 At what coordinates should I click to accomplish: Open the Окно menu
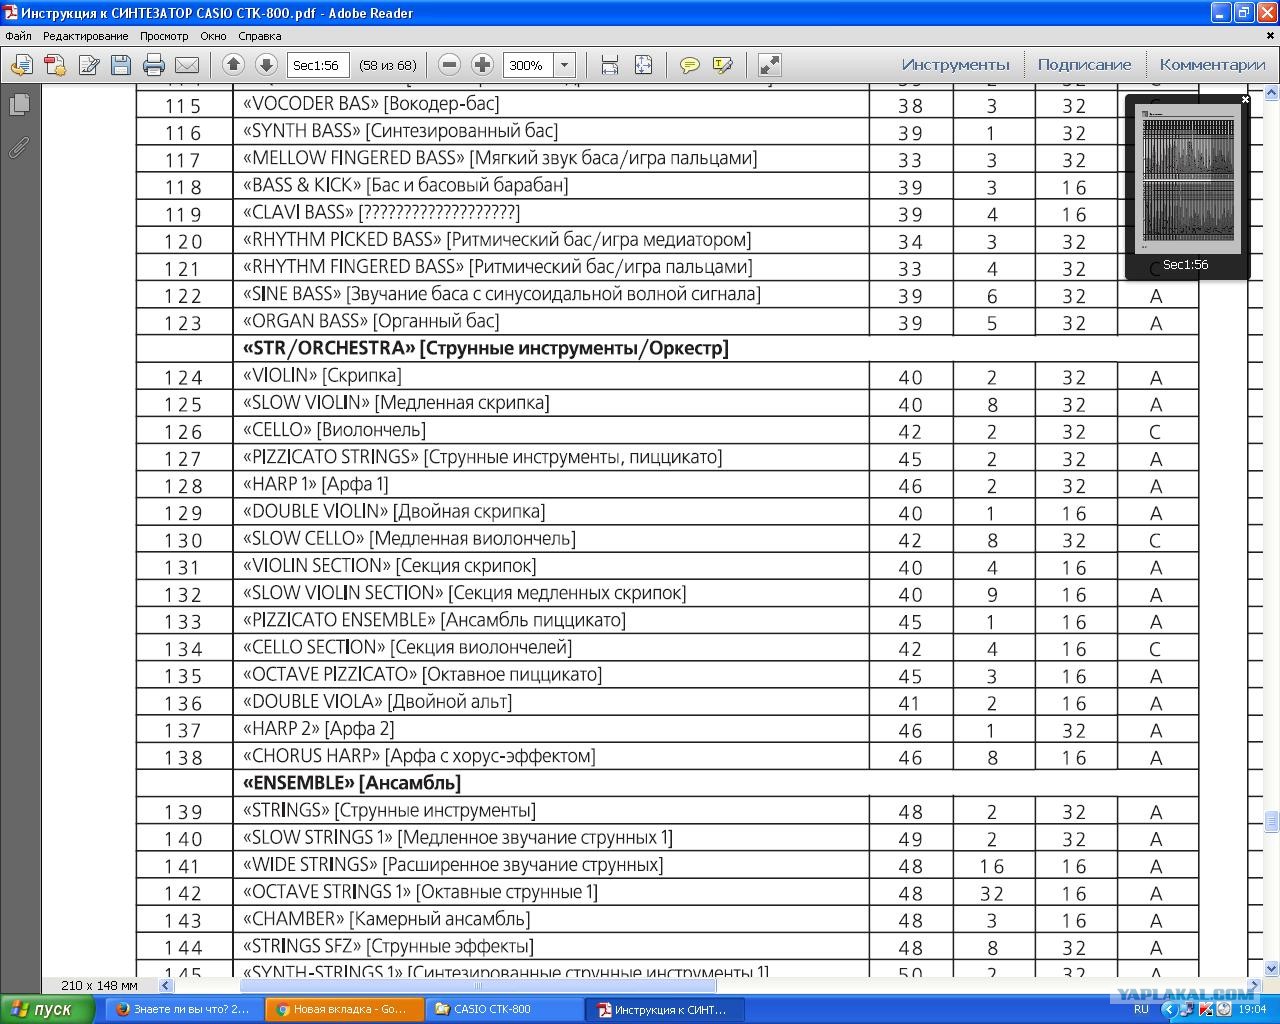(213, 36)
